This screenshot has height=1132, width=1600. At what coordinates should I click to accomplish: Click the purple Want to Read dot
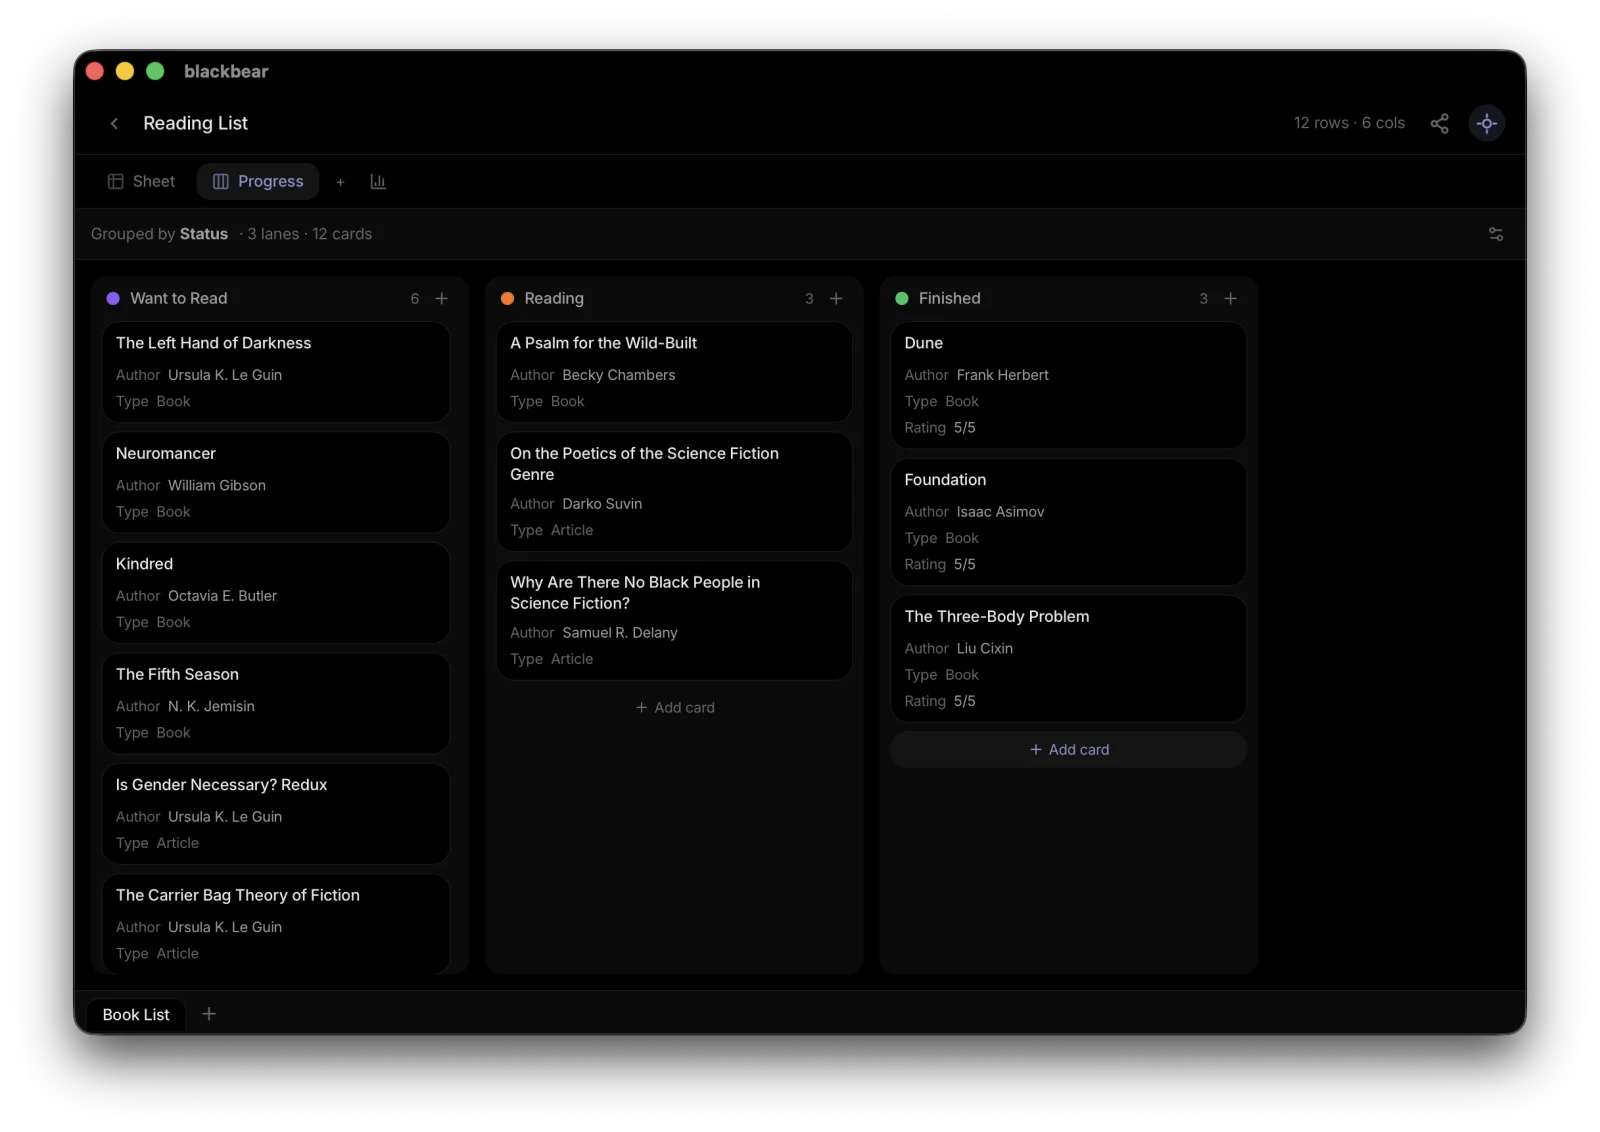pyautogui.click(x=113, y=299)
